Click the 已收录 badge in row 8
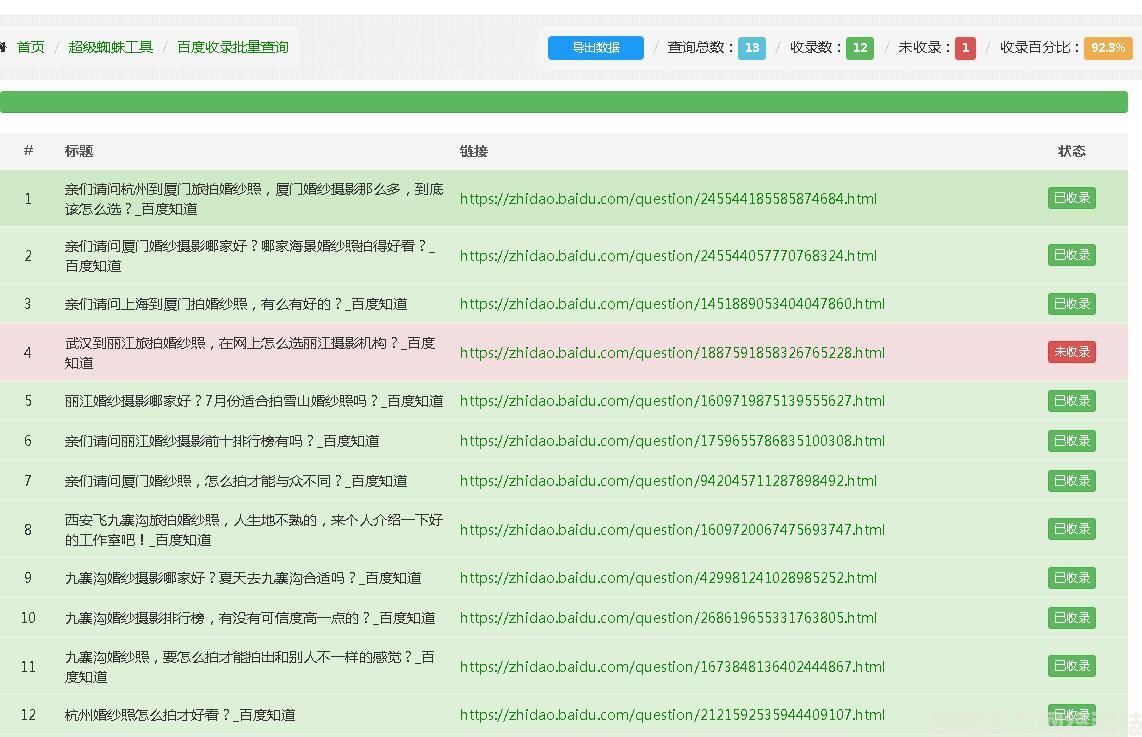This screenshot has width=1142, height=737. click(1071, 529)
